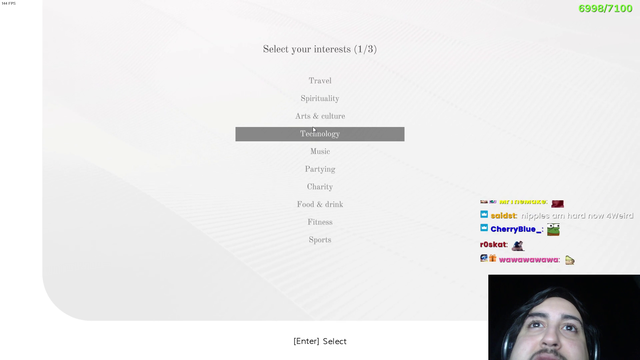Click the emote next to r0skat
The image size is (640, 360).
pos(518,245)
